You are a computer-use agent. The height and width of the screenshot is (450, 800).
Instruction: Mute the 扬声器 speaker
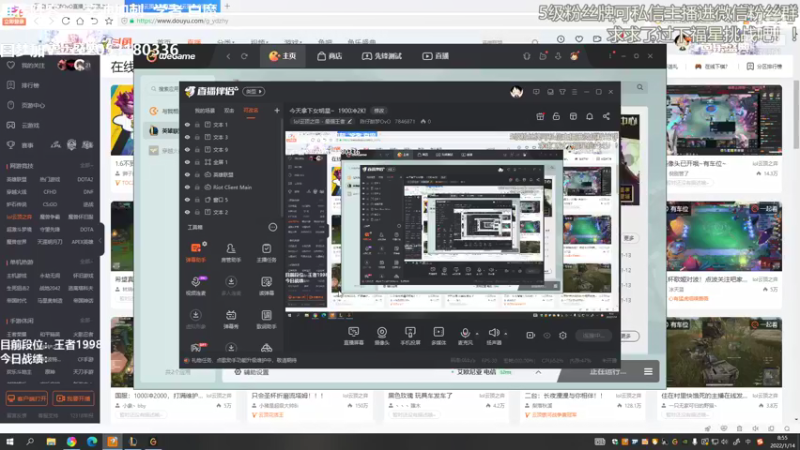pyautogui.click(x=493, y=336)
